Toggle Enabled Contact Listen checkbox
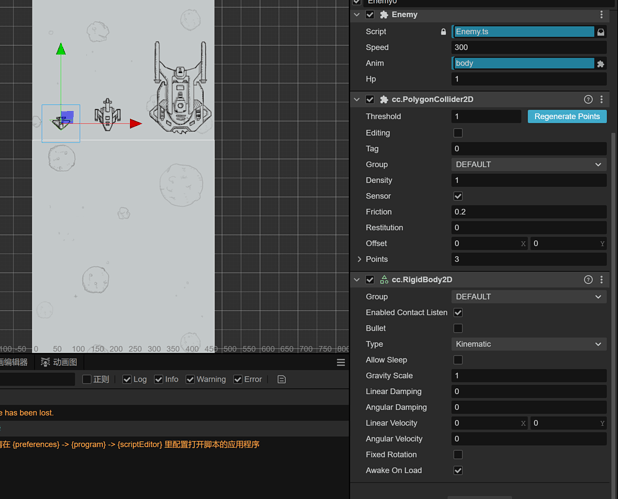618x499 pixels. coord(458,313)
